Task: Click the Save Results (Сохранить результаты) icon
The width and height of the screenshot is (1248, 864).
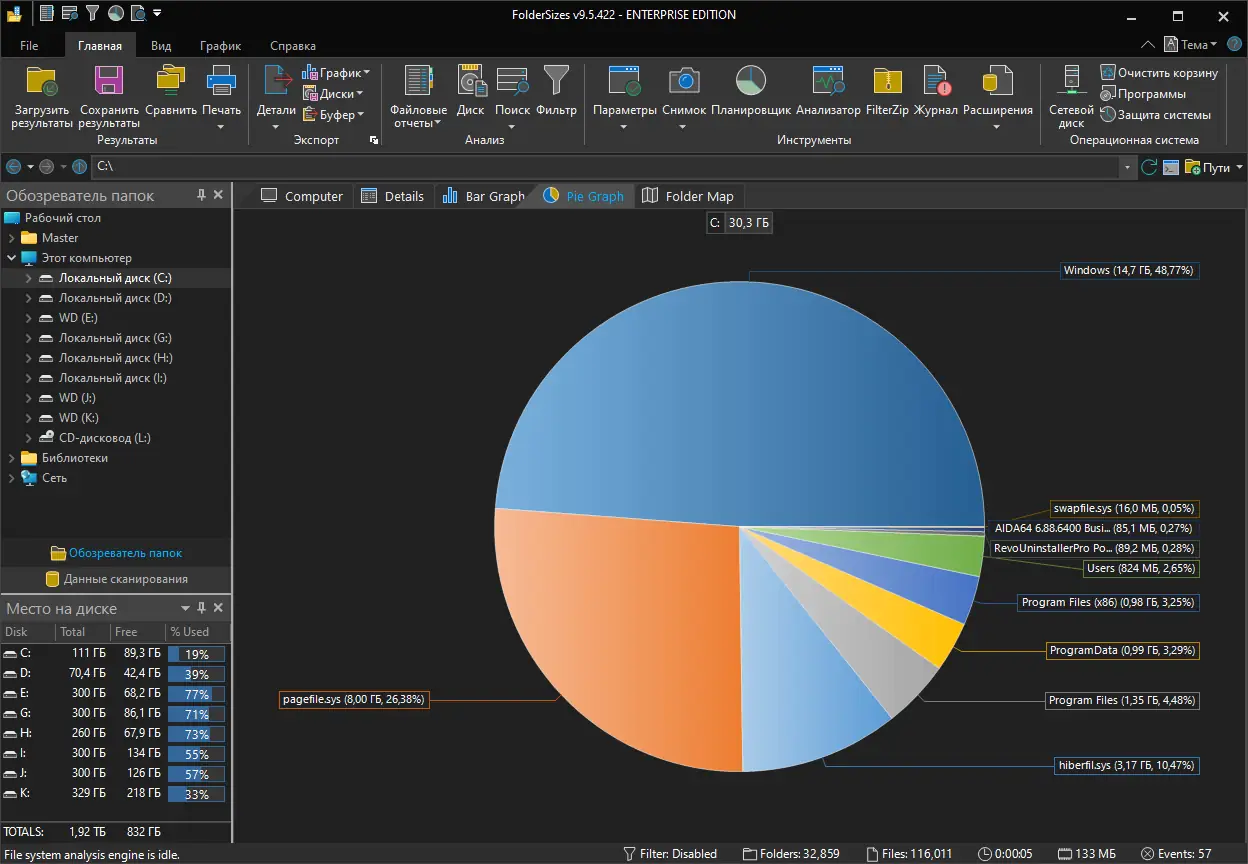Action: point(108,86)
